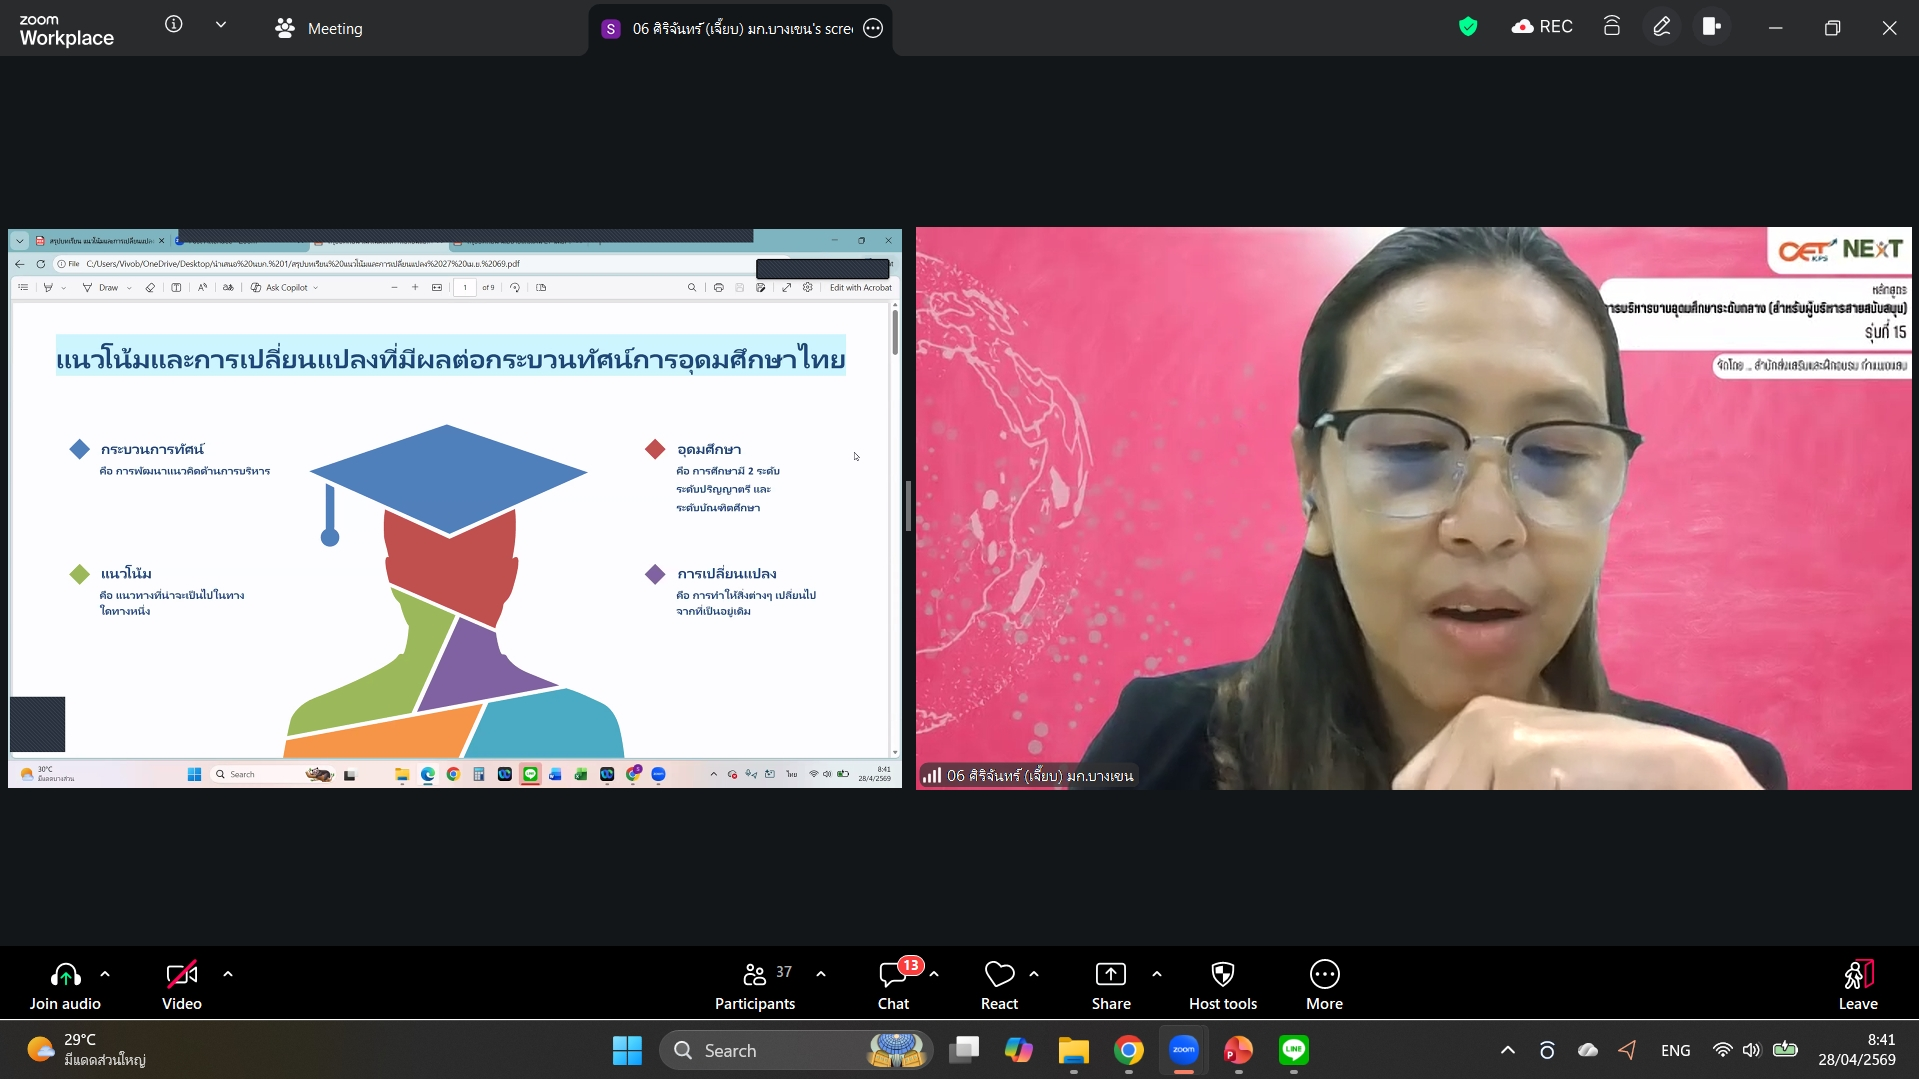Click the REC cloud recording indicator
Viewport: 1919px width, 1079px height.
(x=1542, y=27)
